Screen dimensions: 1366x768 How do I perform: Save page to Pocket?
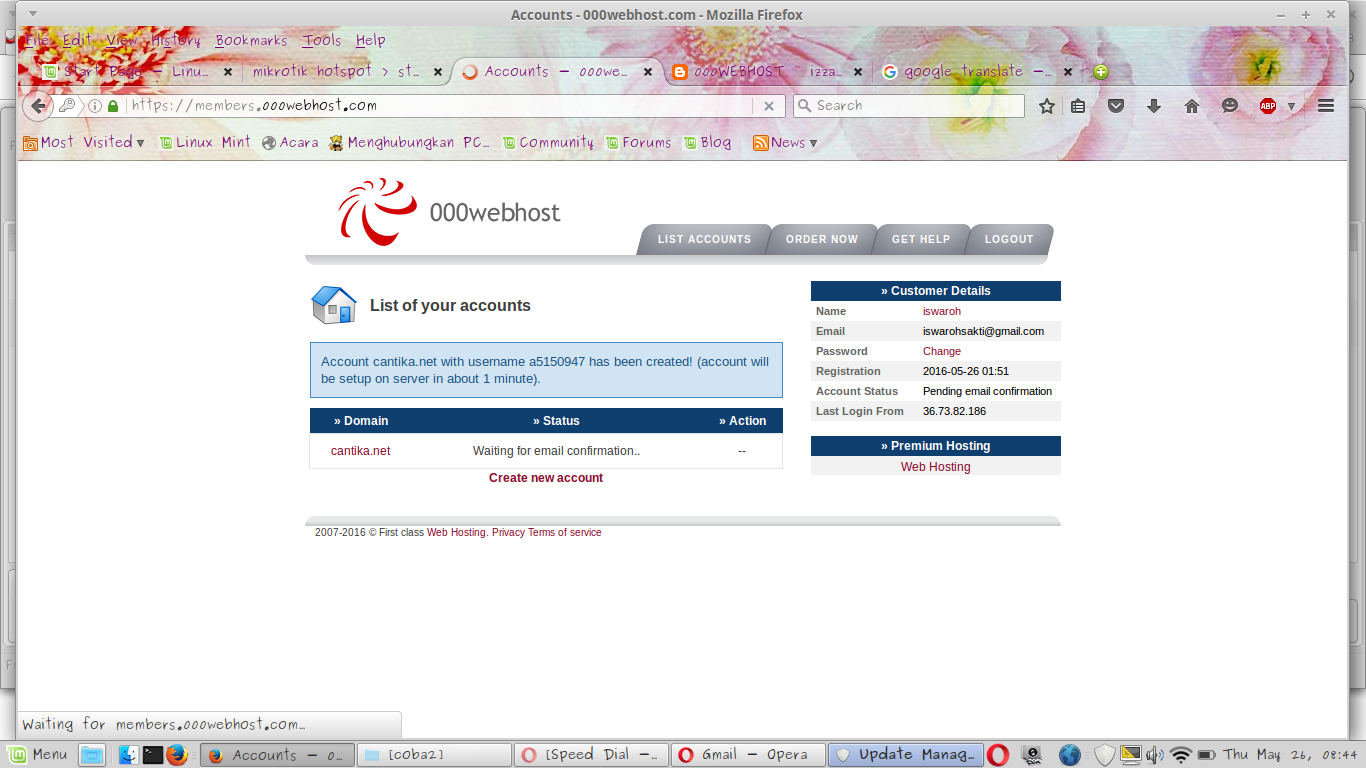point(1115,105)
